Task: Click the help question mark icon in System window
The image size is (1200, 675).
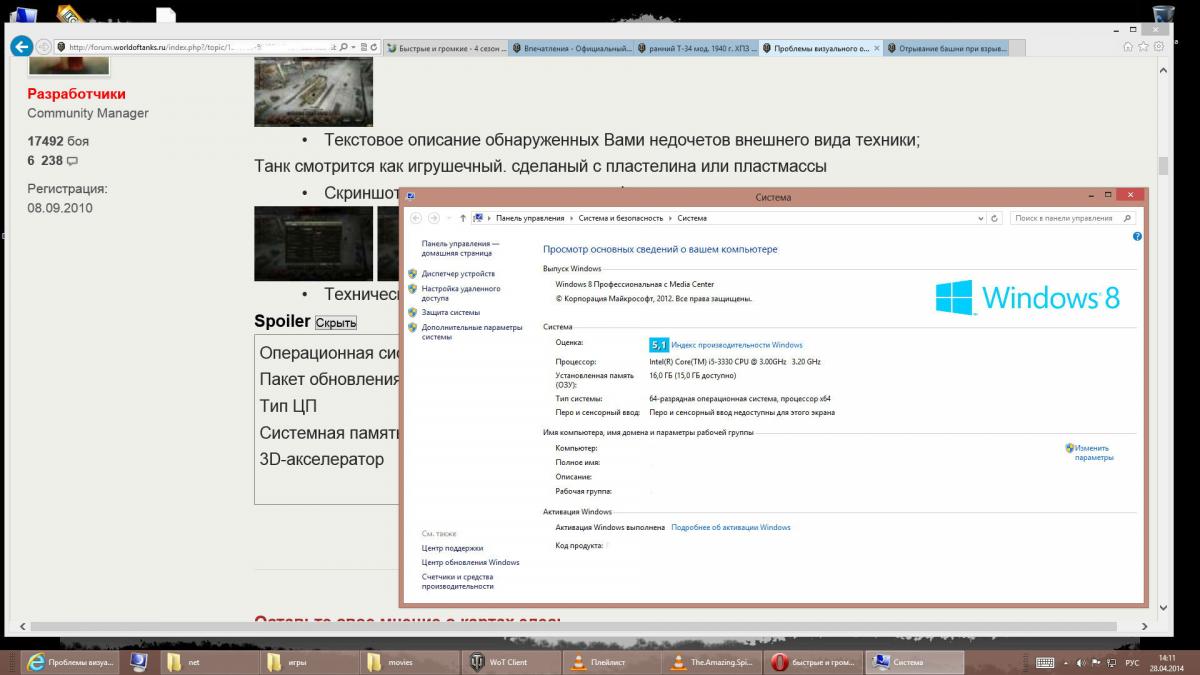Action: 1137,237
